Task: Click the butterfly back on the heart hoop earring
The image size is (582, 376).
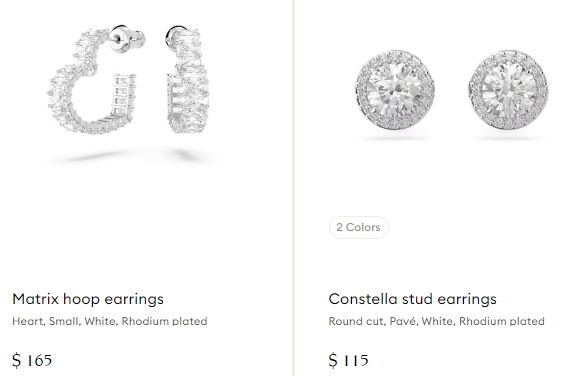Action: [x=127, y=39]
